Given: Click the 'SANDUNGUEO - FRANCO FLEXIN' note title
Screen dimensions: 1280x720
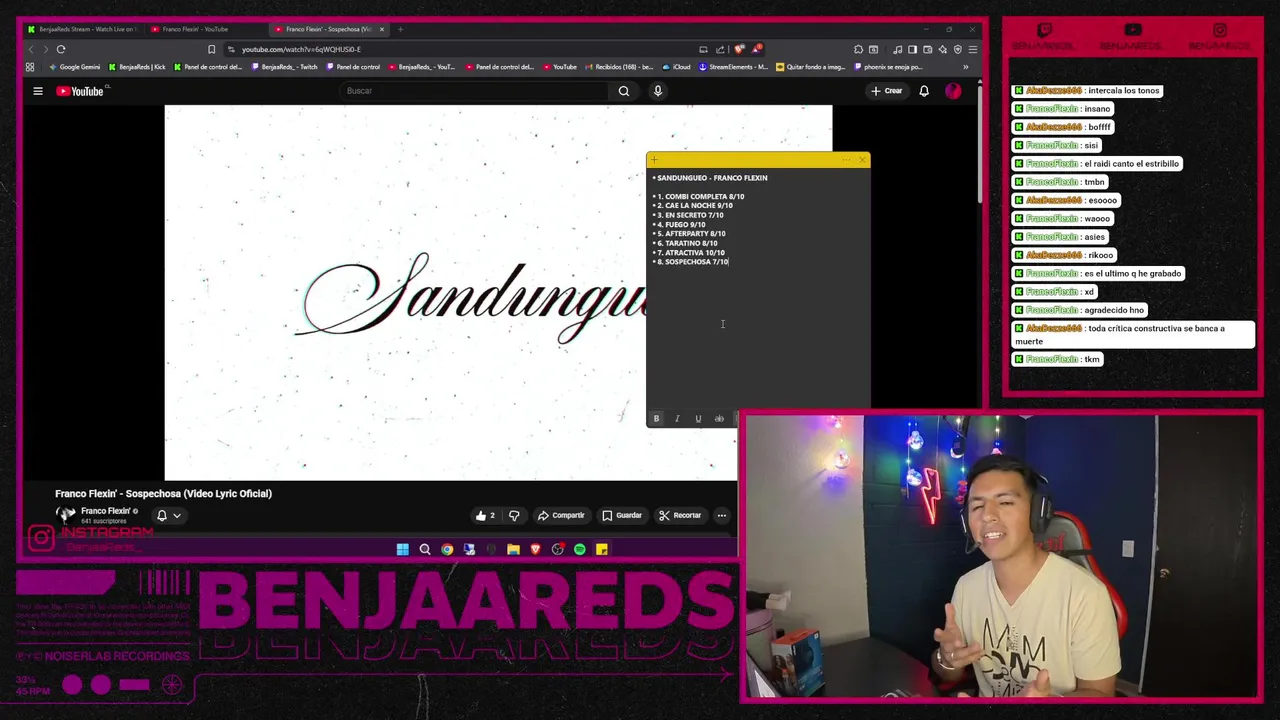Looking at the screenshot, I should click(712, 178).
